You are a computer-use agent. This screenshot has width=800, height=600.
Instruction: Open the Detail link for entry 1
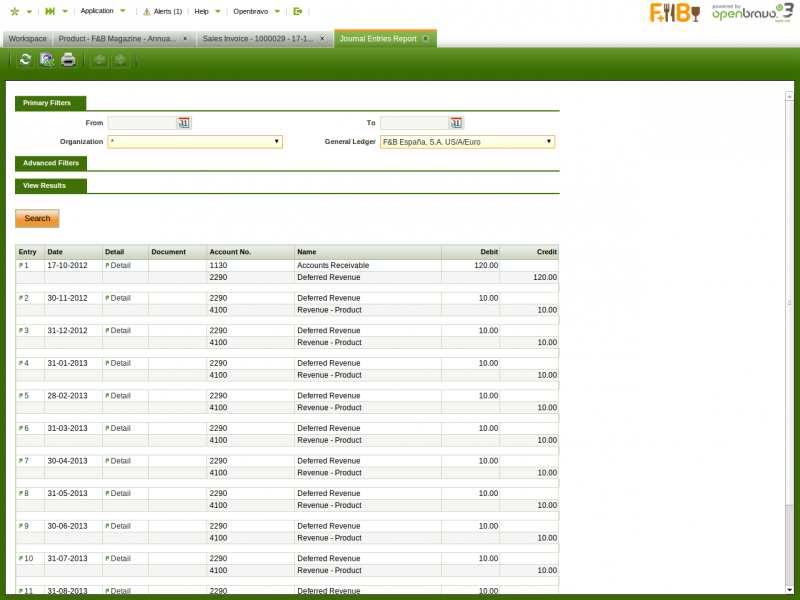(120, 266)
